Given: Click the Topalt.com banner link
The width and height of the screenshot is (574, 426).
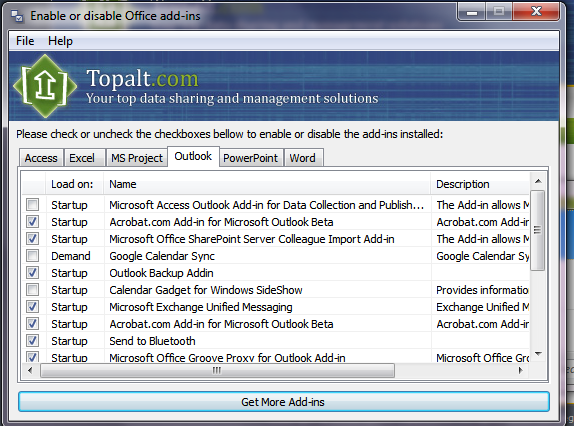Looking at the screenshot, I should pyautogui.click(x=142, y=78).
